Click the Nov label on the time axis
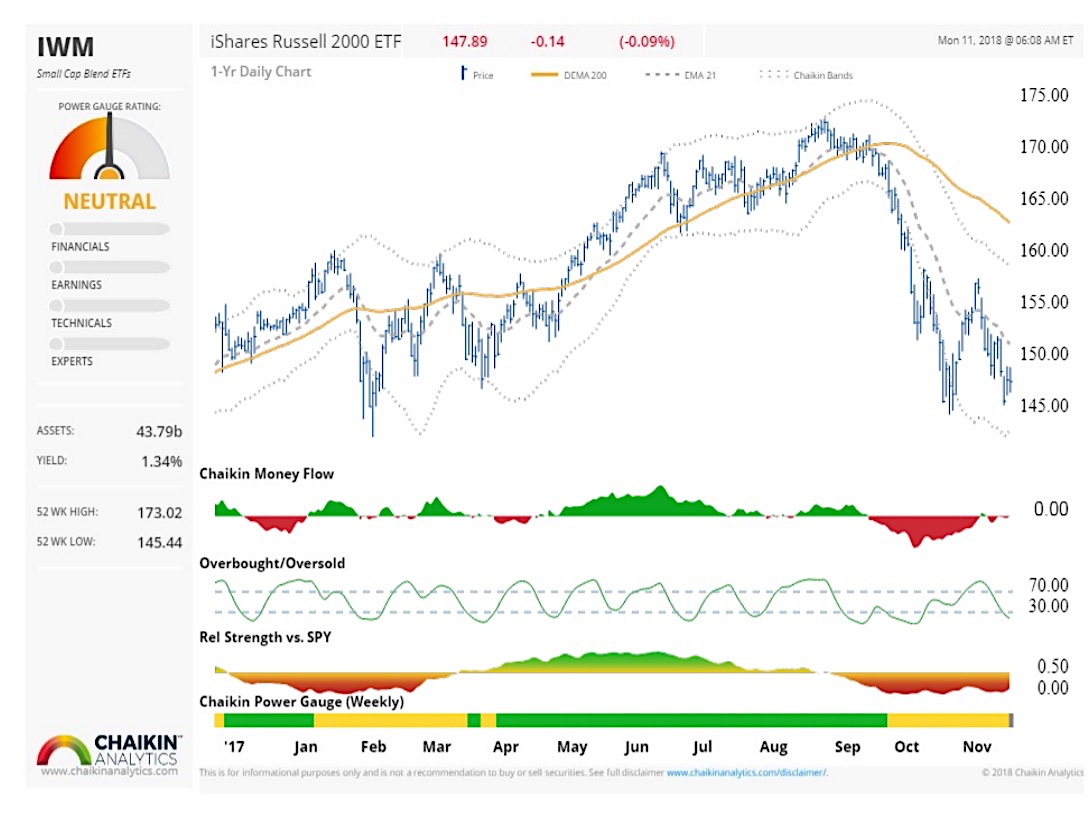The image size is (1091, 822). (977, 747)
